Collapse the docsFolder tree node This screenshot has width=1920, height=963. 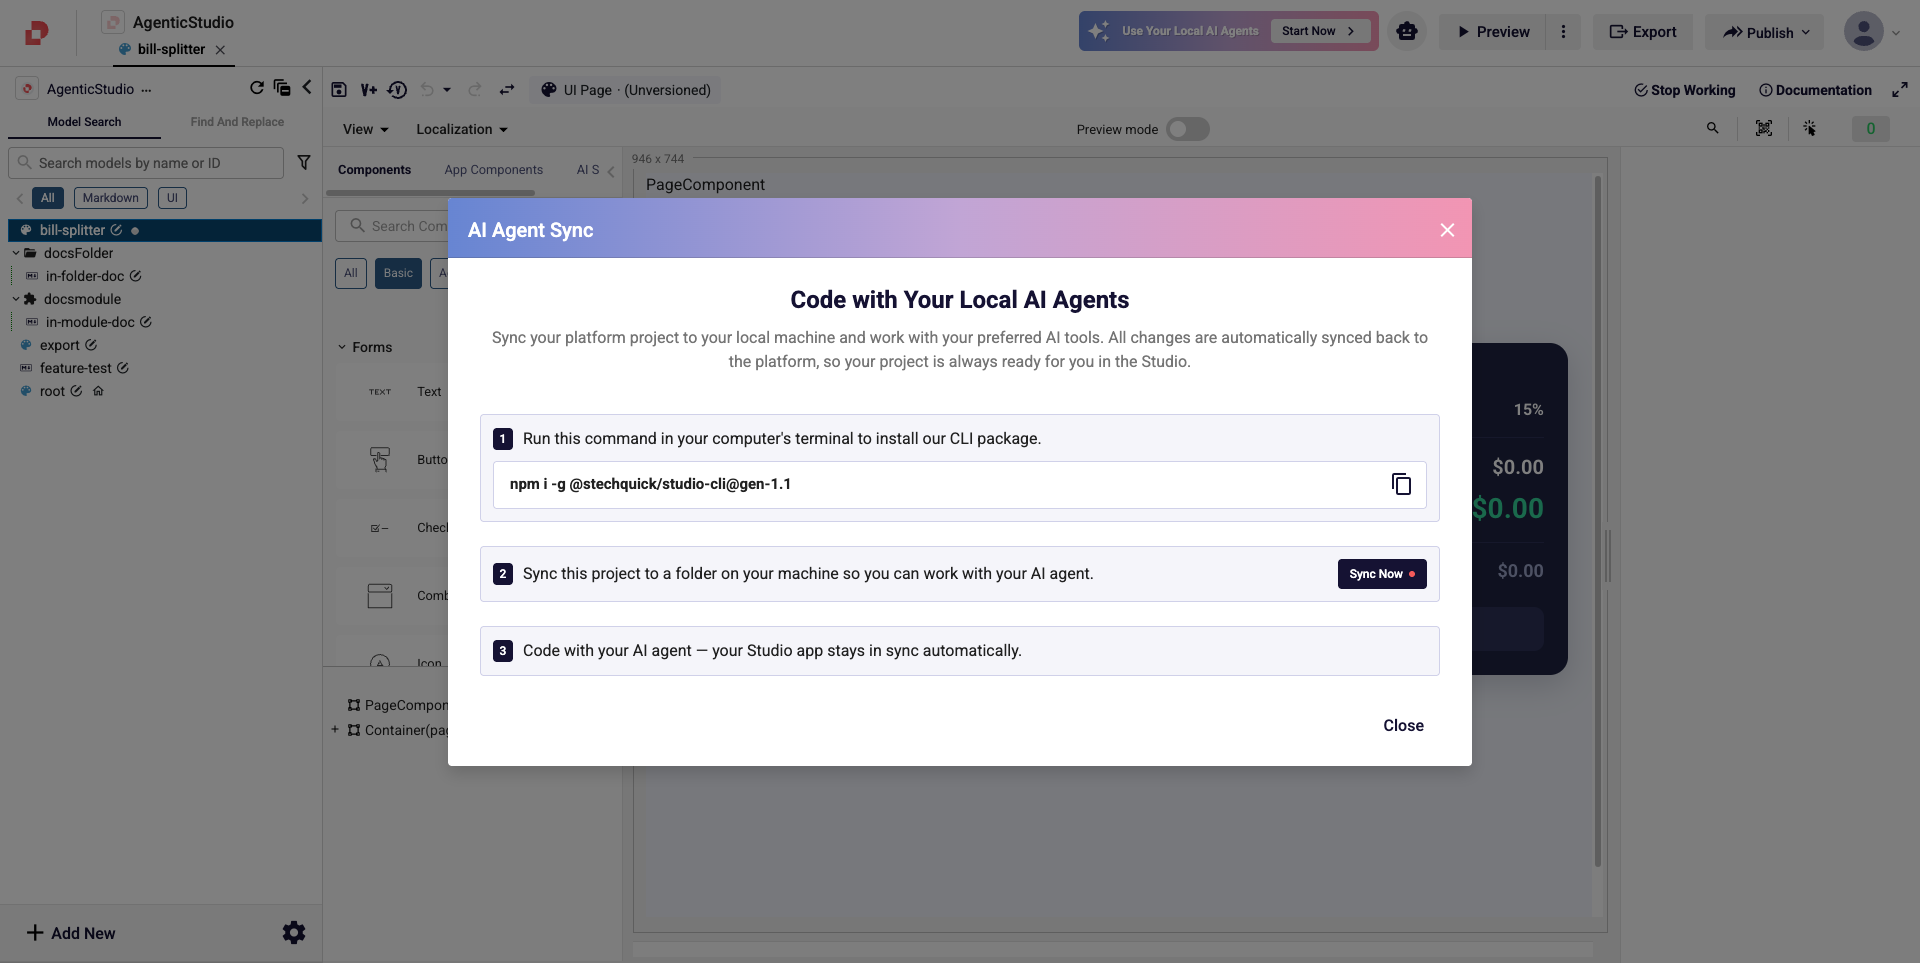(x=16, y=253)
